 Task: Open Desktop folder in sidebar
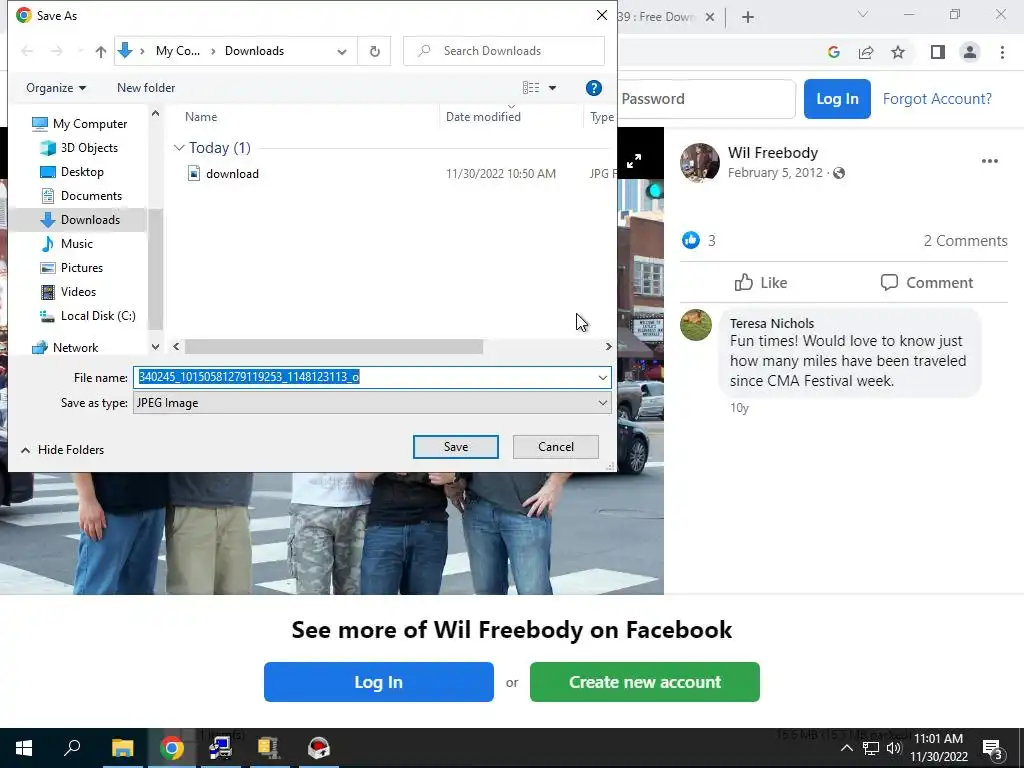pos(82,172)
